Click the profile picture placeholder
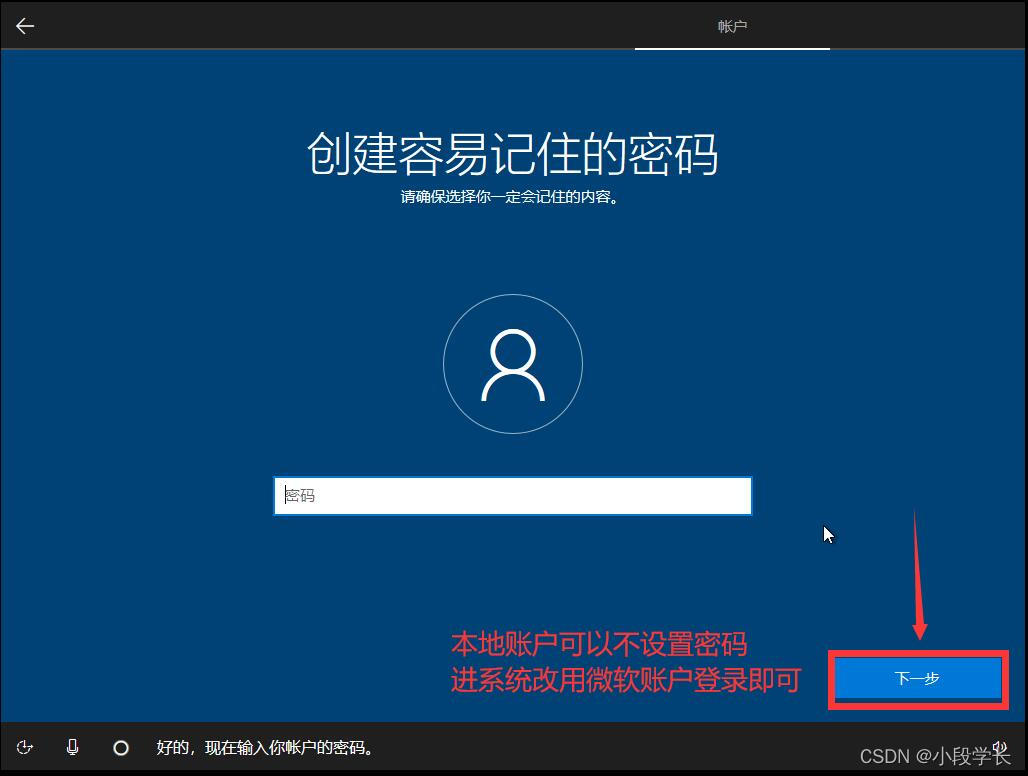Image resolution: width=1028 pixels, height=776 pixels. tap(513, 363)
